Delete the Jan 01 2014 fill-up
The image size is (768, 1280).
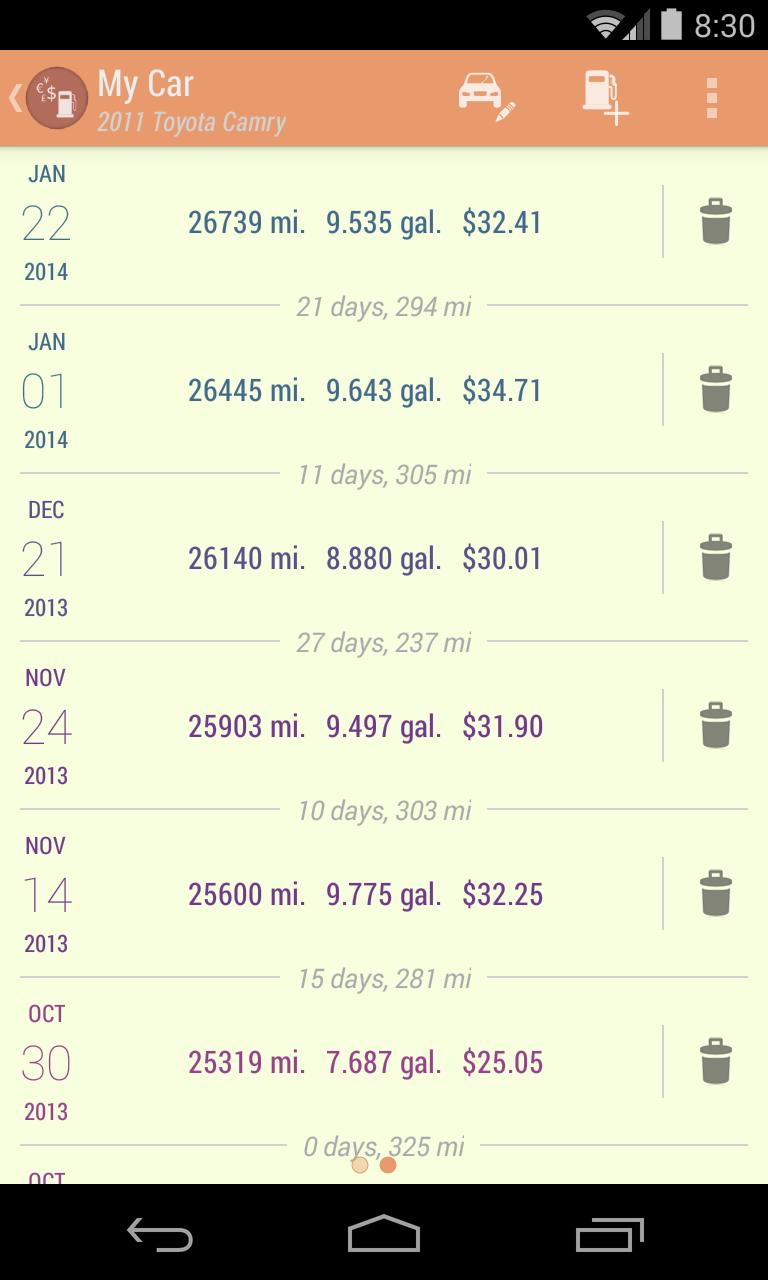[x=715, y=390]
